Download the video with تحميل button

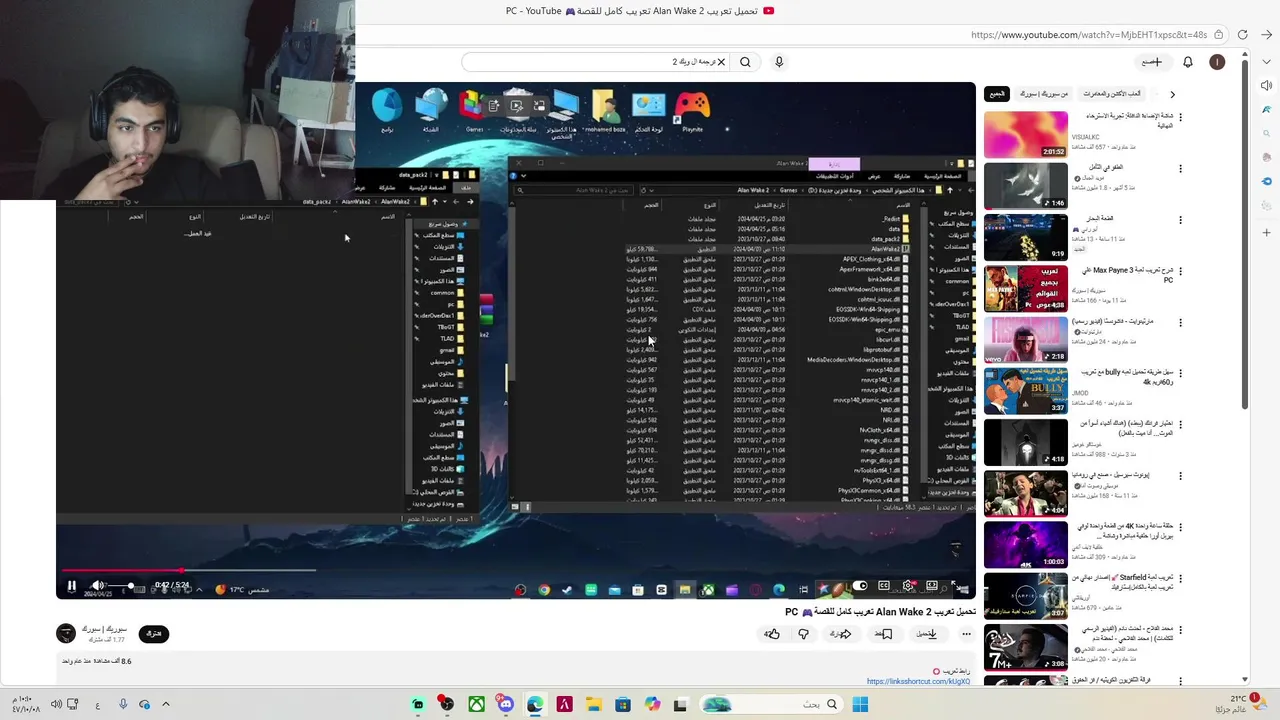[x=927, y=634]
